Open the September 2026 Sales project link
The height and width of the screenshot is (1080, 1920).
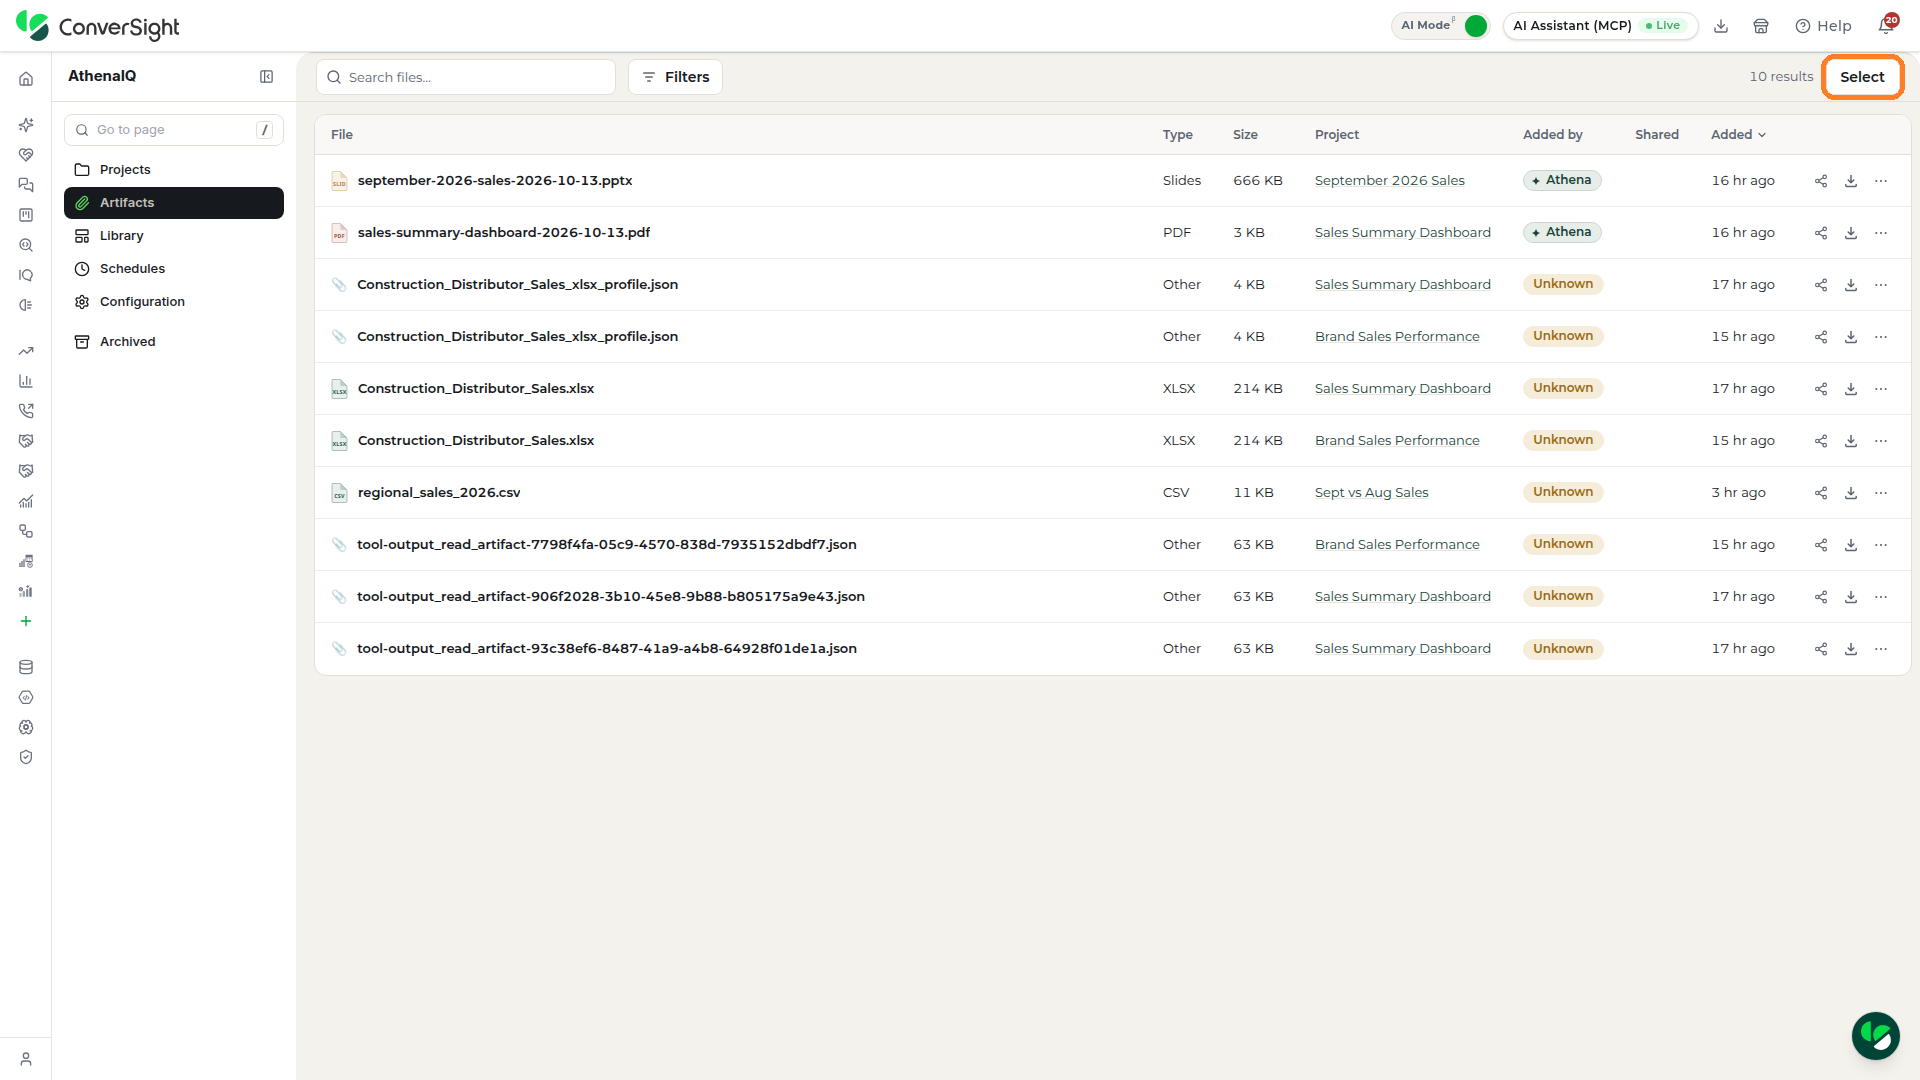[x=1389, y=181]
